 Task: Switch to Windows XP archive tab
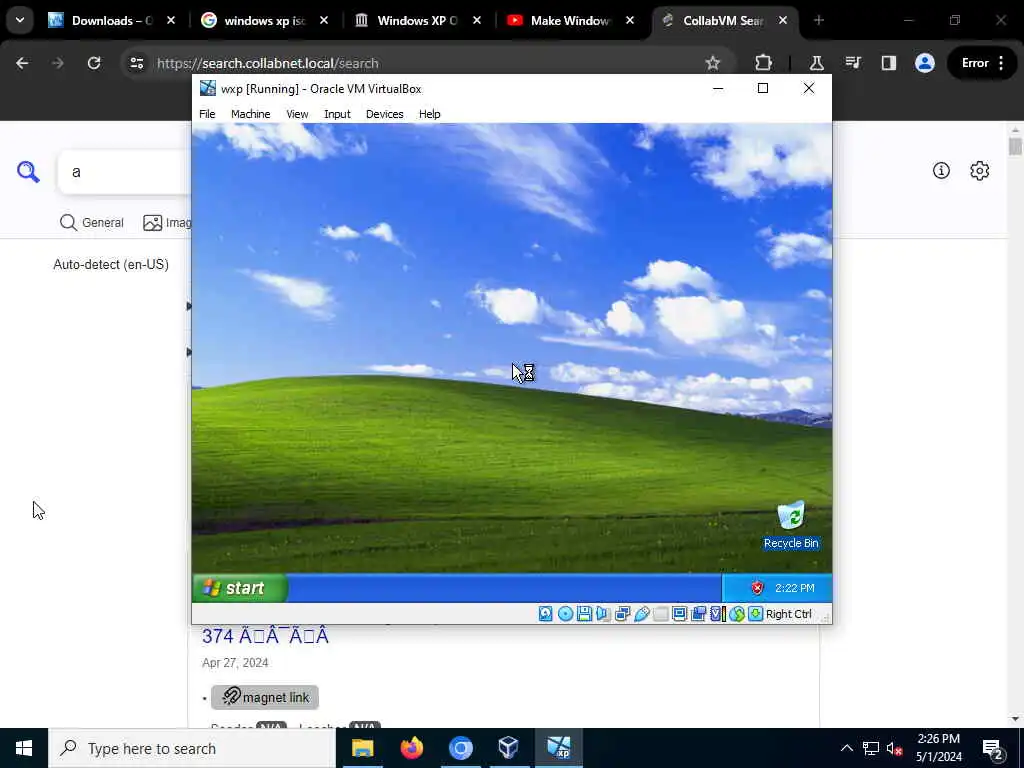point(417,21)
